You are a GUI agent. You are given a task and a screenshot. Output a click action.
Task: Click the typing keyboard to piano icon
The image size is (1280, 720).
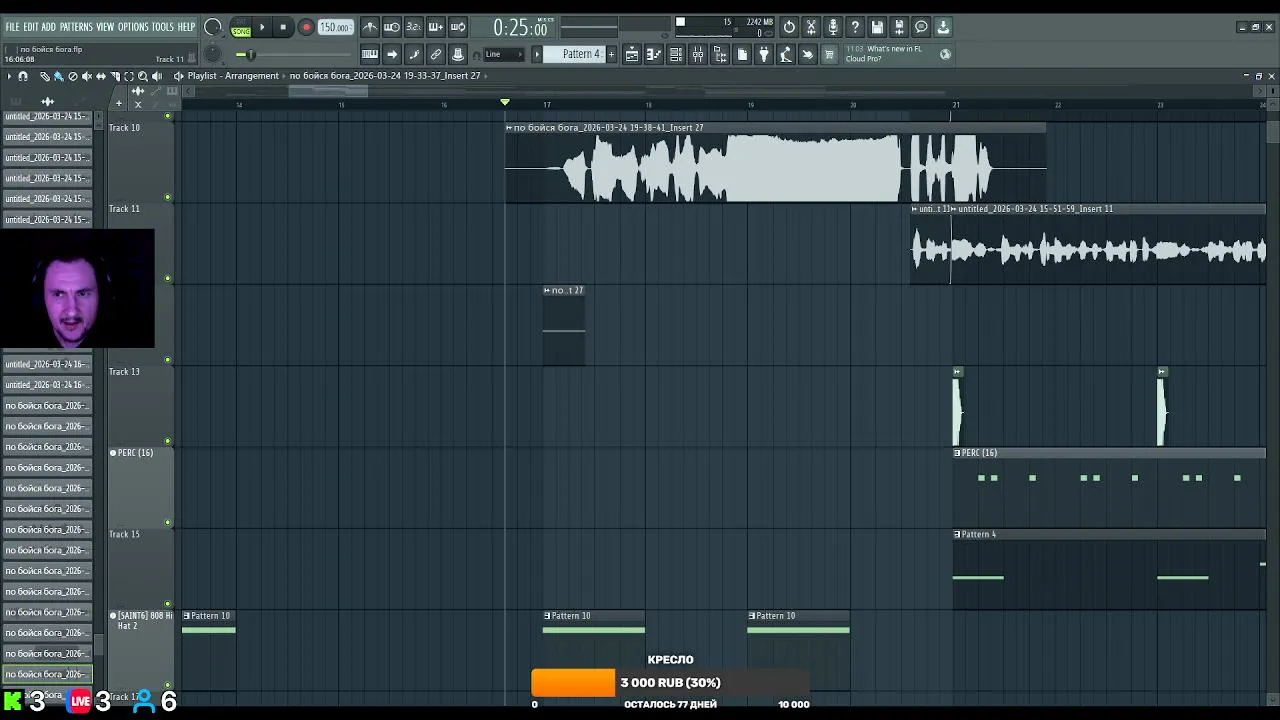(370, 54)
